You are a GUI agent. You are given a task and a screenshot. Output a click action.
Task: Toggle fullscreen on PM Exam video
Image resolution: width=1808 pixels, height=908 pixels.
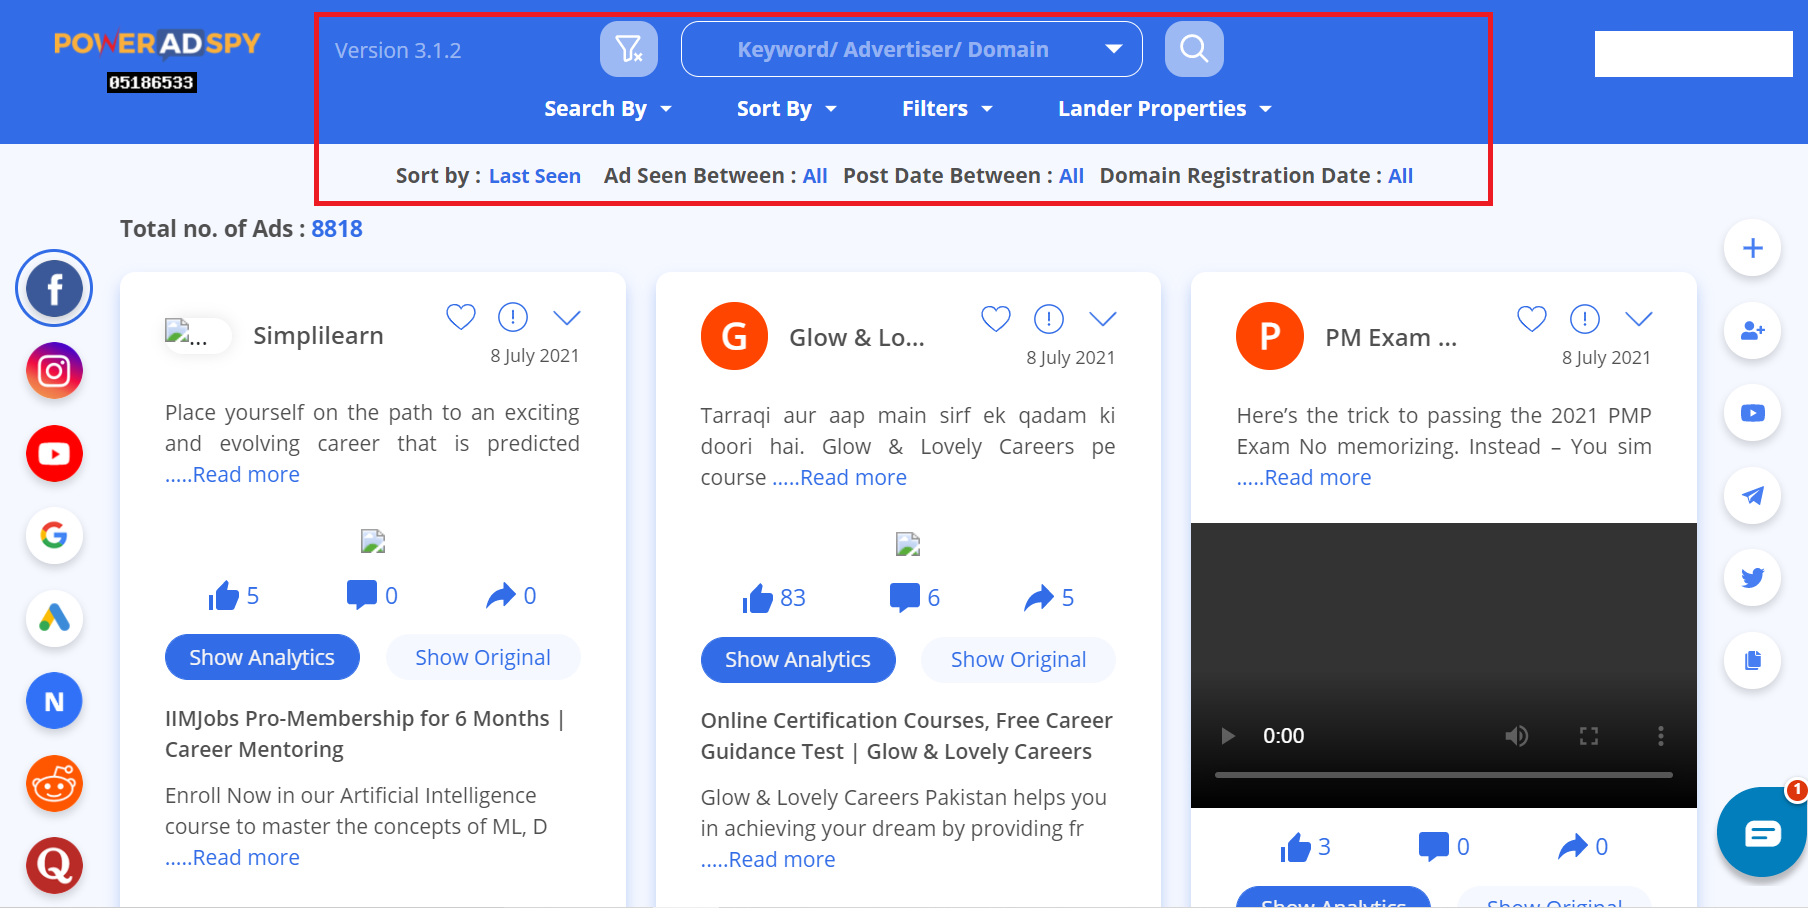(x=1589, y=736)
